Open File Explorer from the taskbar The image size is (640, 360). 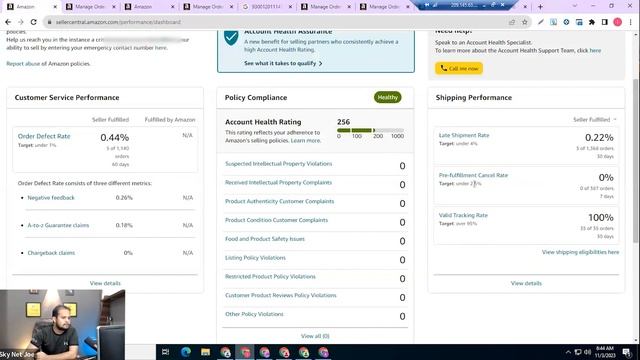pyautogui.click(x=205, y=352)
